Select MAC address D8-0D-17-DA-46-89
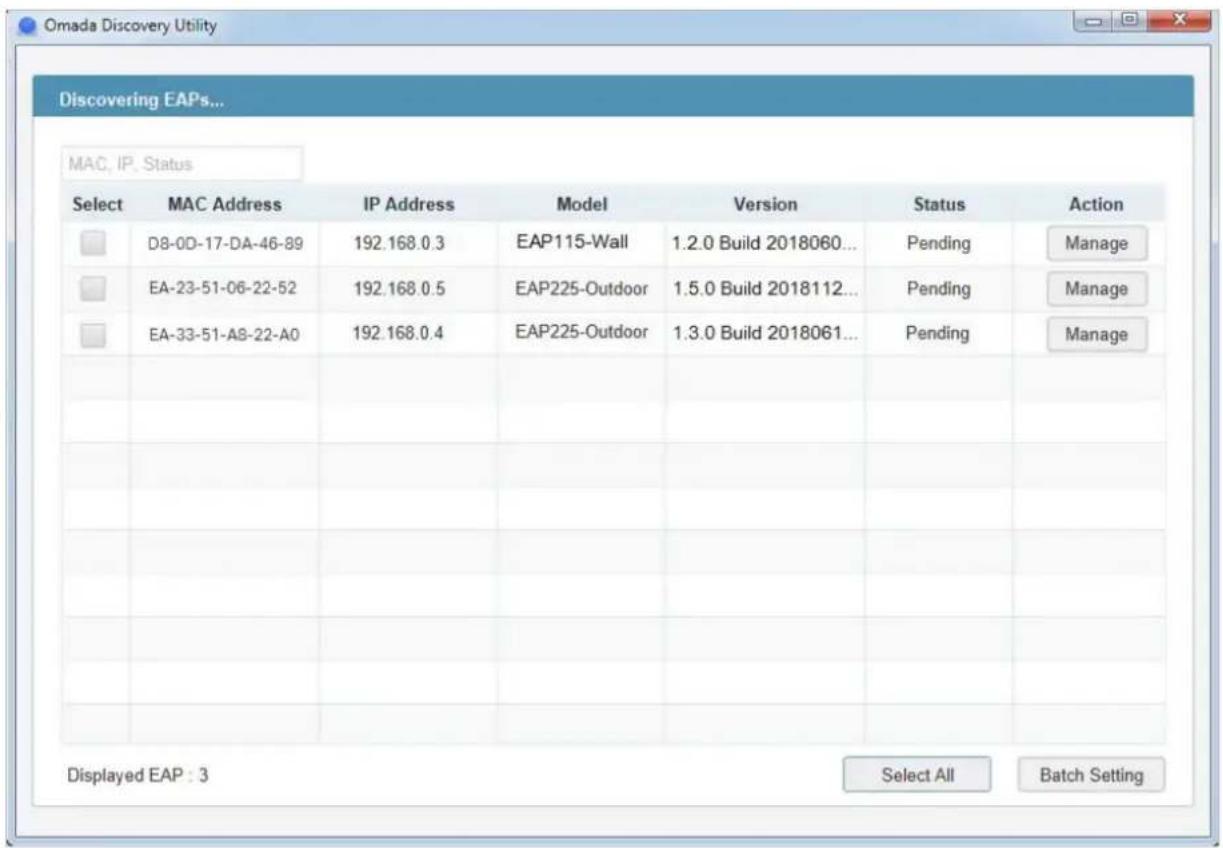 [224, 244]
